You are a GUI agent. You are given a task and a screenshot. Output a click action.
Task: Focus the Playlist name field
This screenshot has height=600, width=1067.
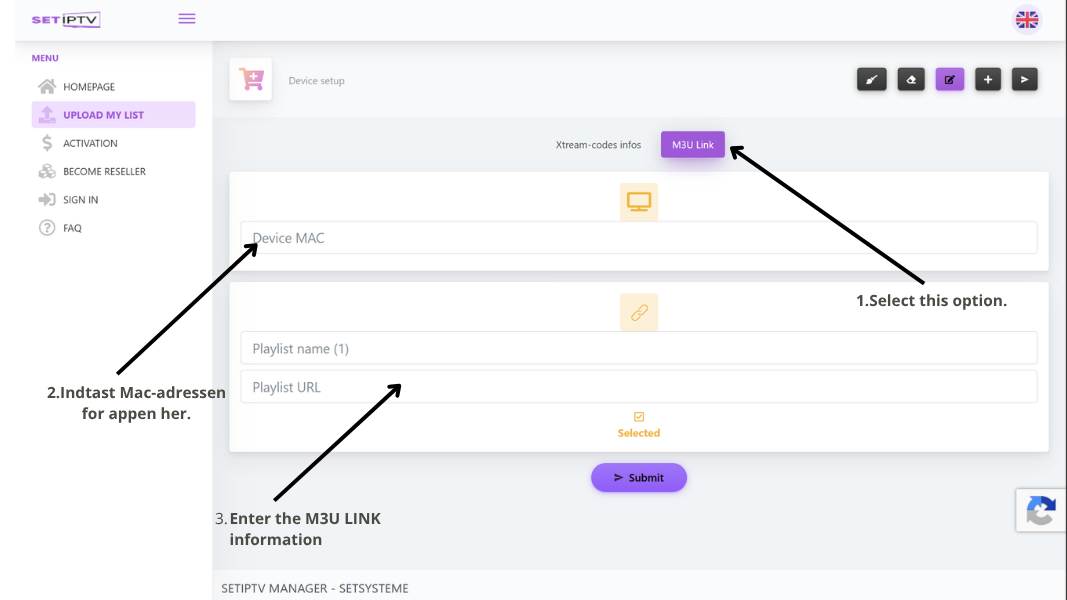639,348
